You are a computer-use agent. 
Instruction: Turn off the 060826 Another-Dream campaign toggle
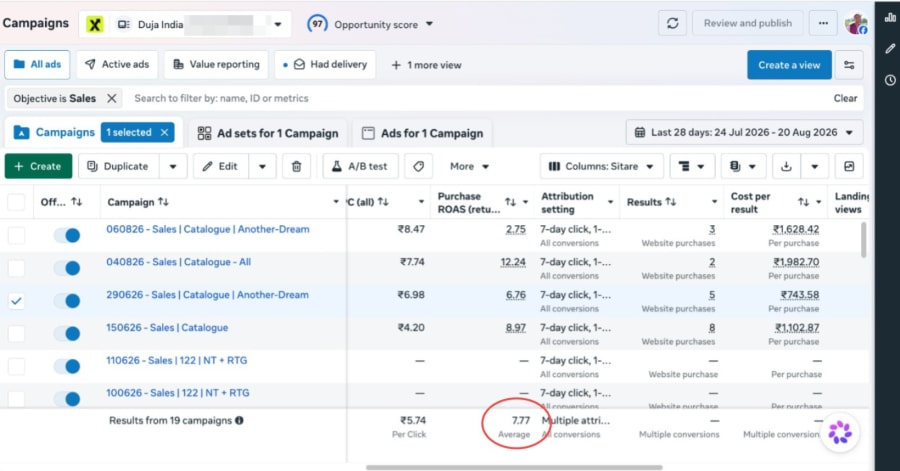[x=67, y=235]
